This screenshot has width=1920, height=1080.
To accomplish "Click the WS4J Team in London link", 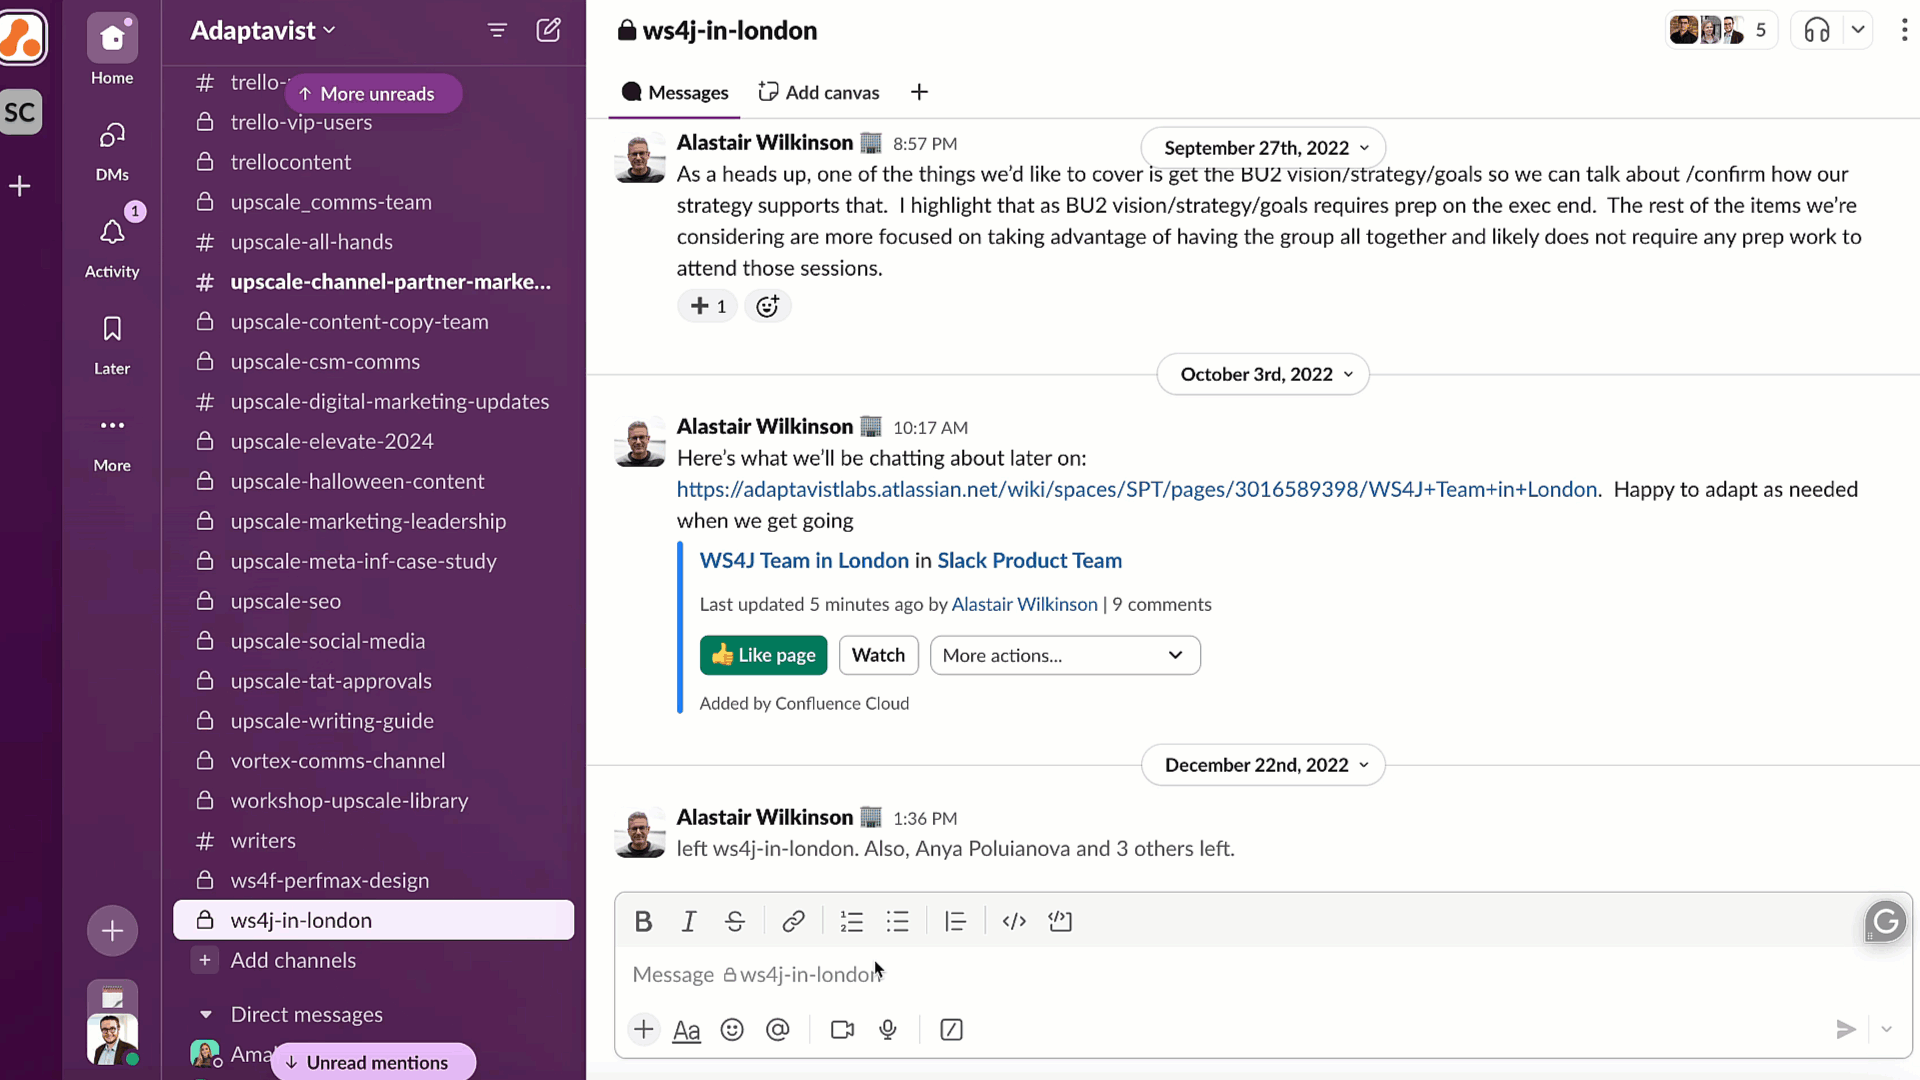I will point(803,559).
